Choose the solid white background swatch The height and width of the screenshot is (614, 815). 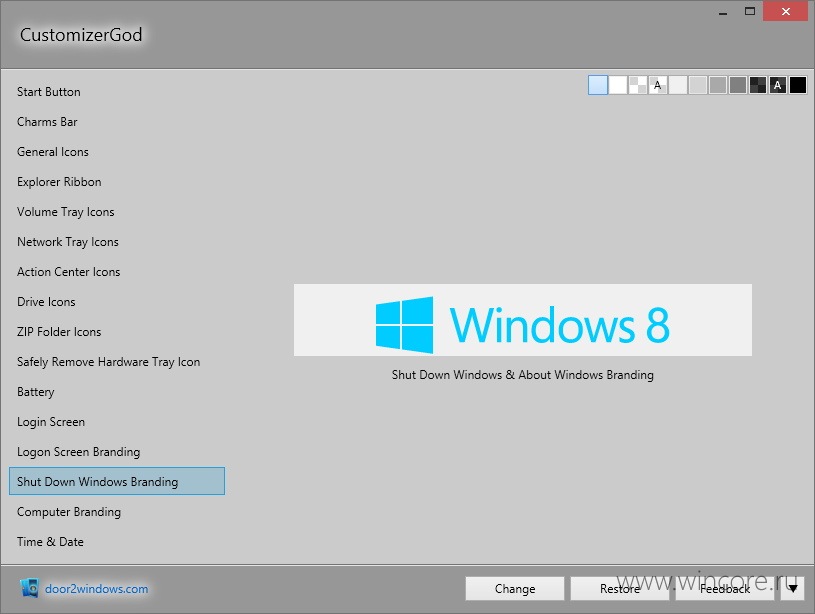617,85
